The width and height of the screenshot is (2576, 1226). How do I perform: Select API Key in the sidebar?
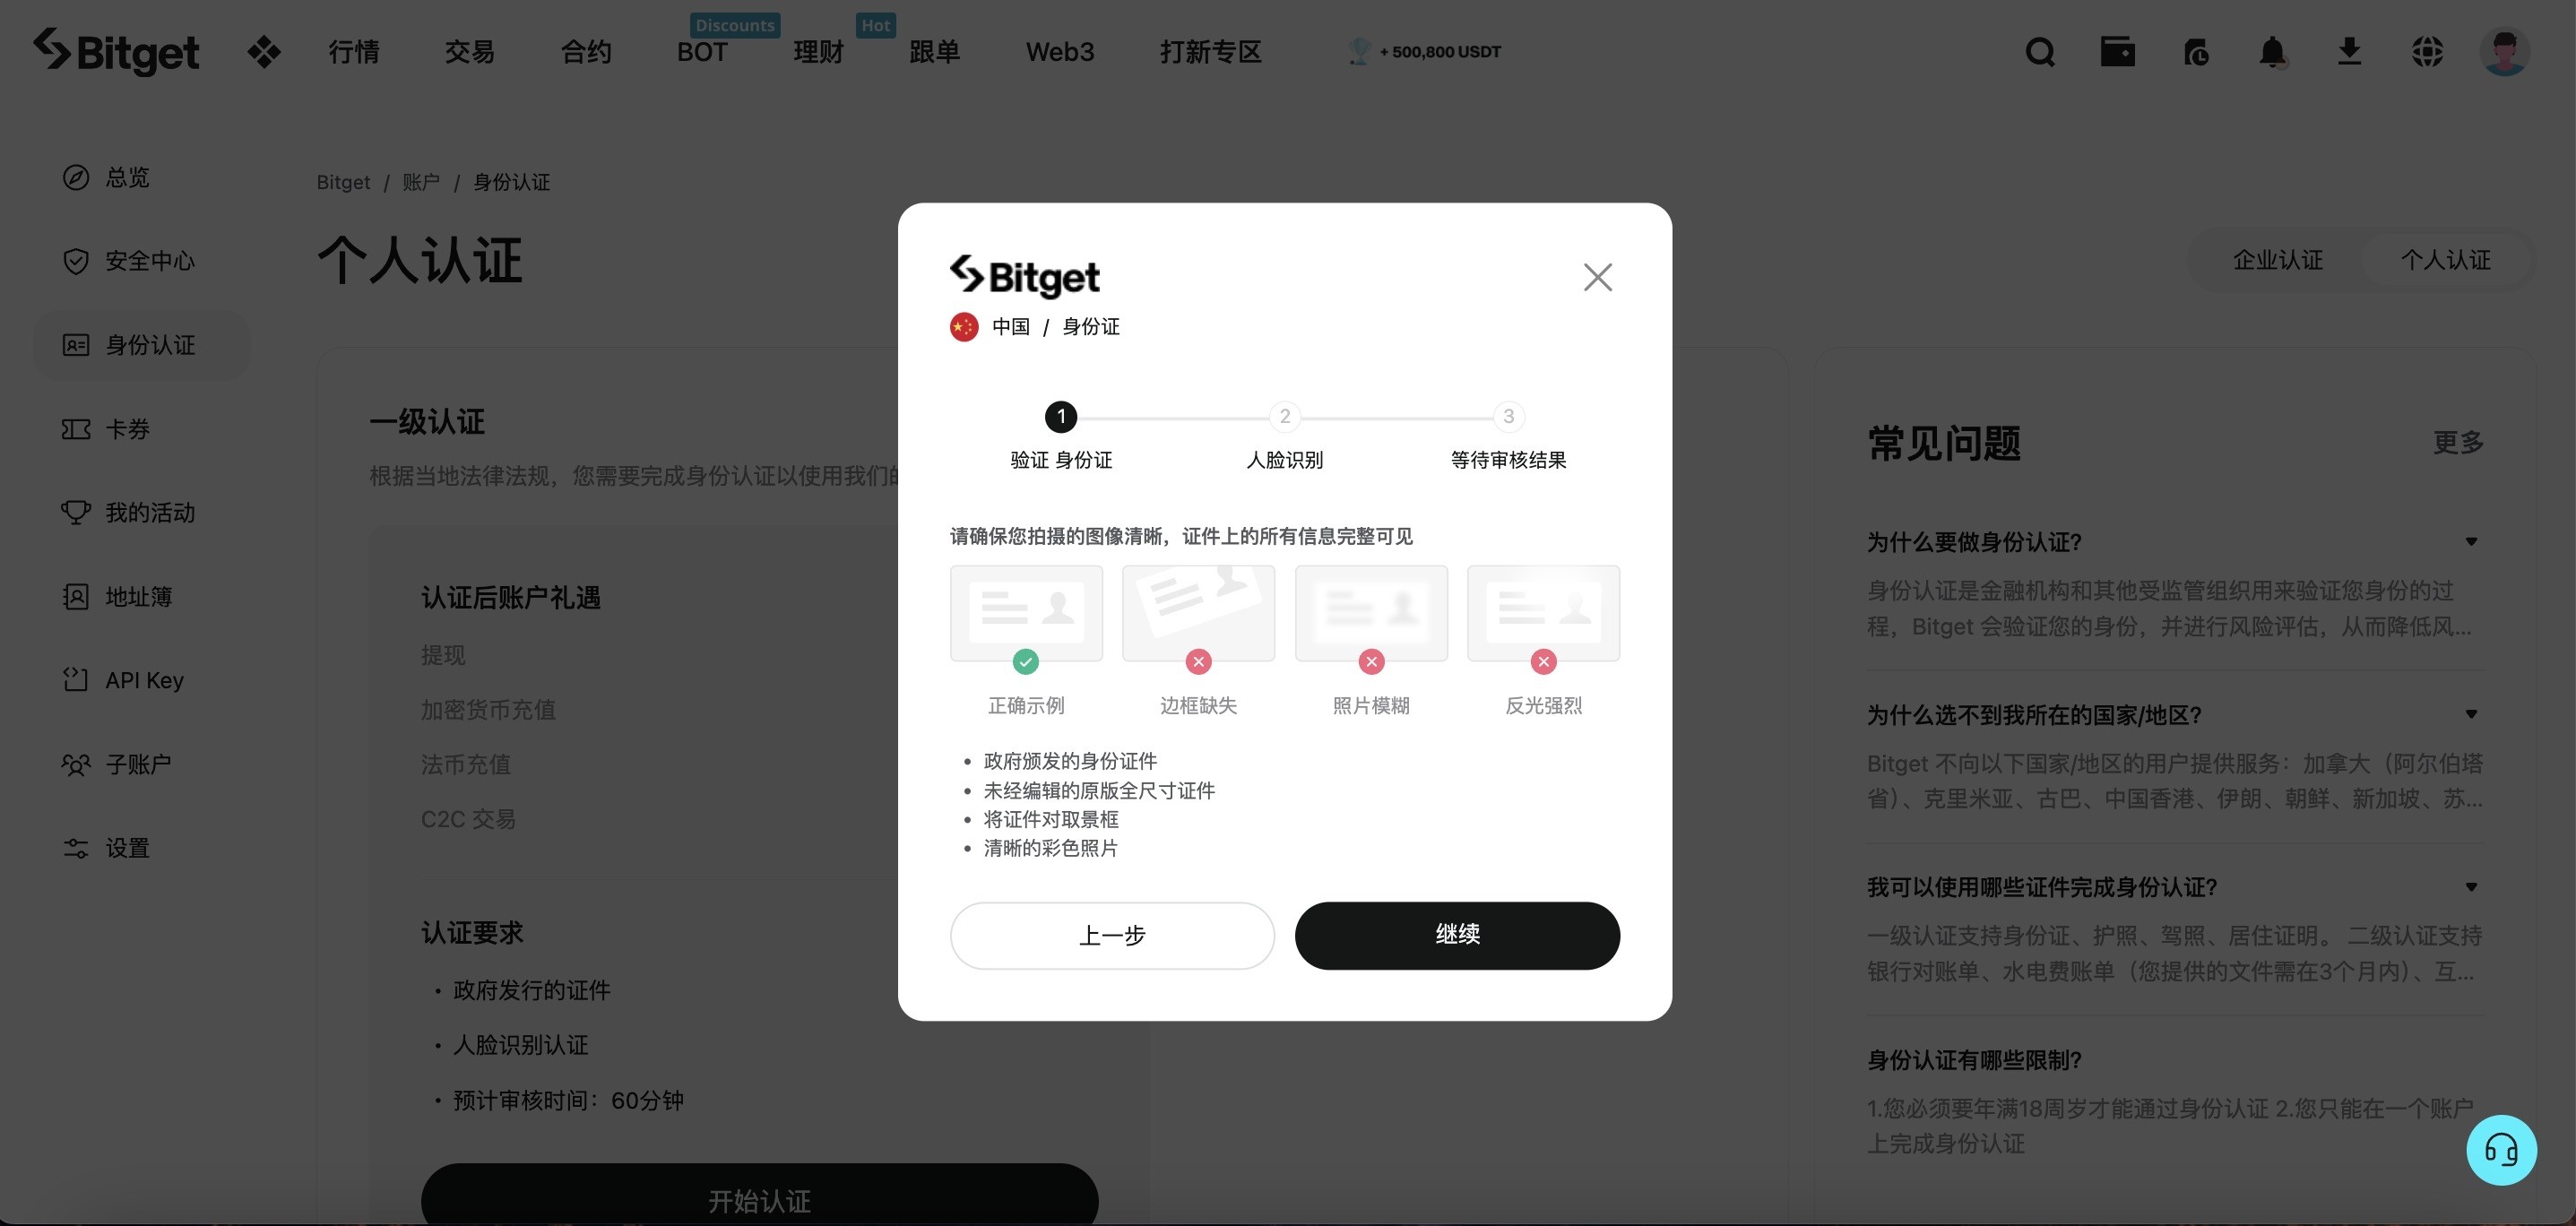click(145, 680)
